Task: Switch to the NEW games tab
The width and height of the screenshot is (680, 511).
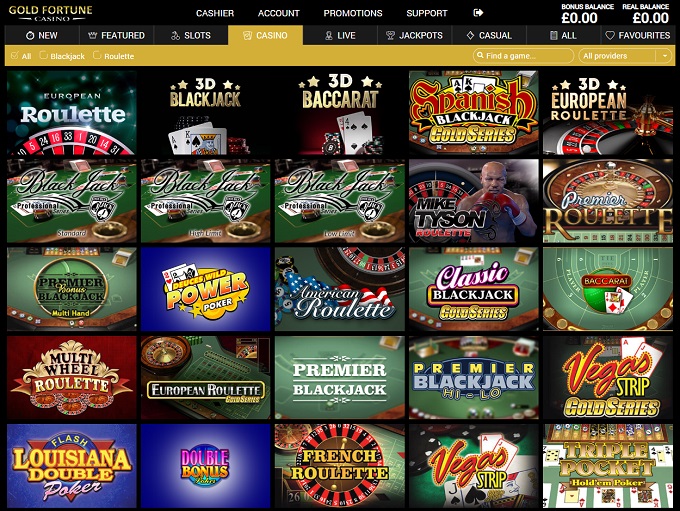Action: 42,36
